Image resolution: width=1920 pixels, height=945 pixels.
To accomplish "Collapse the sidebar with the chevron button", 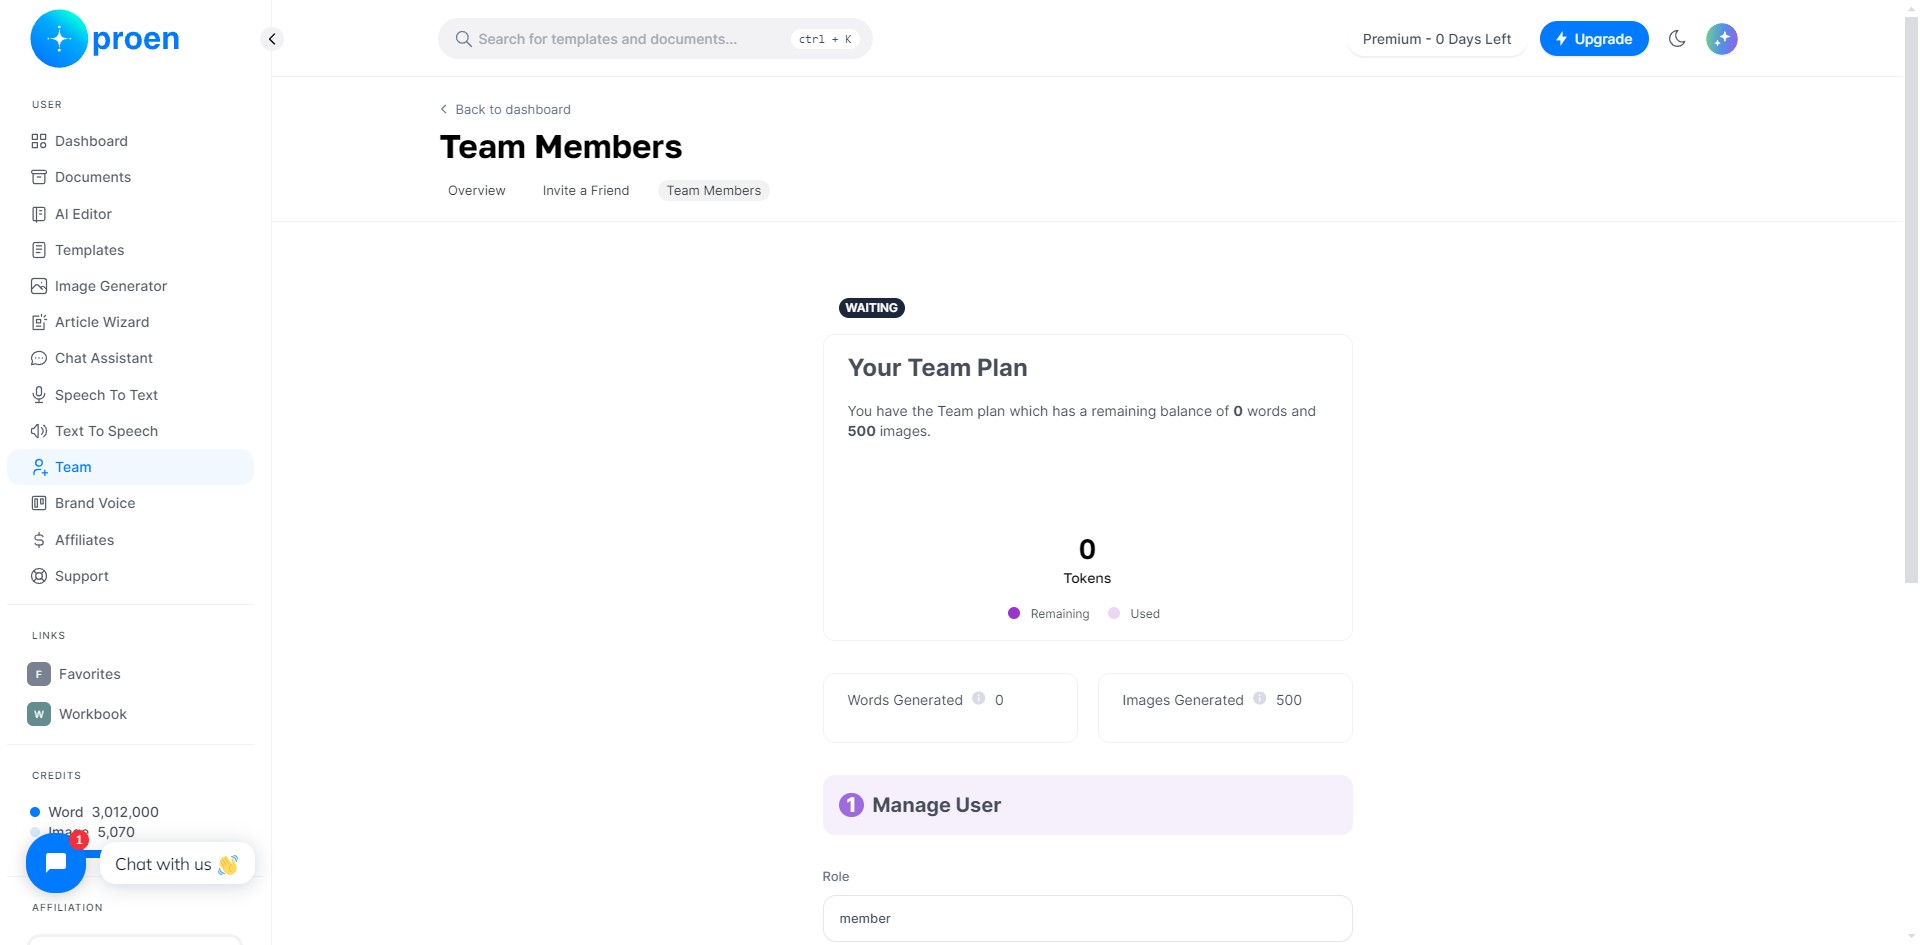I will pyautogui.click(x=272, y=39).
